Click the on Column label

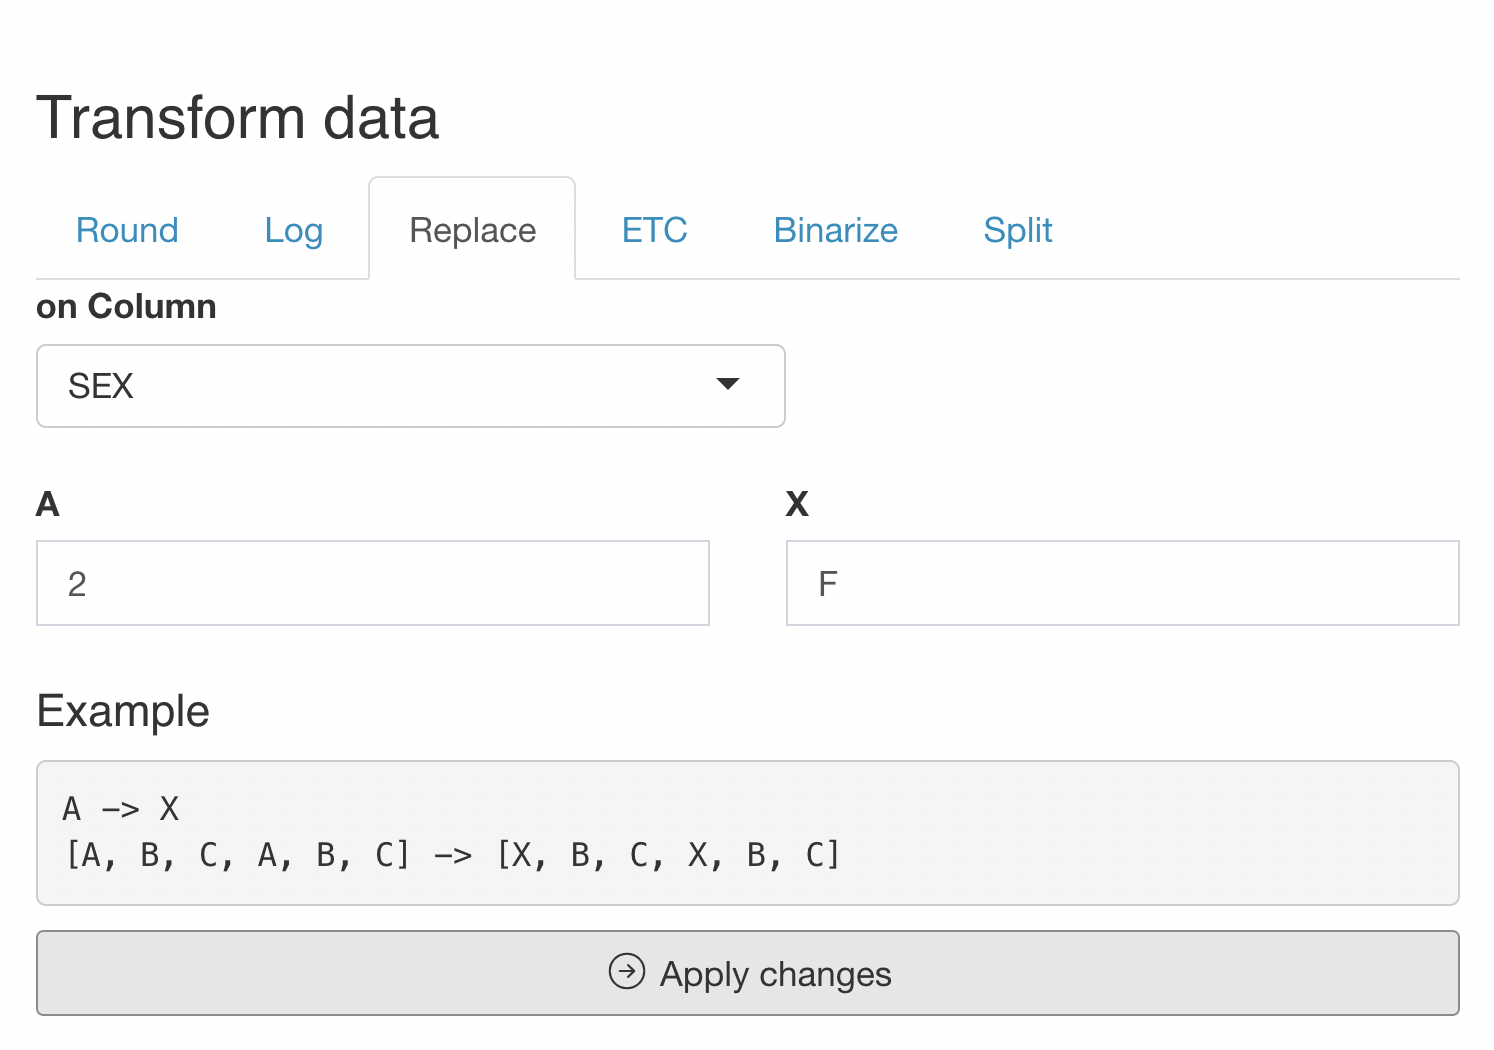coord(126,306)
